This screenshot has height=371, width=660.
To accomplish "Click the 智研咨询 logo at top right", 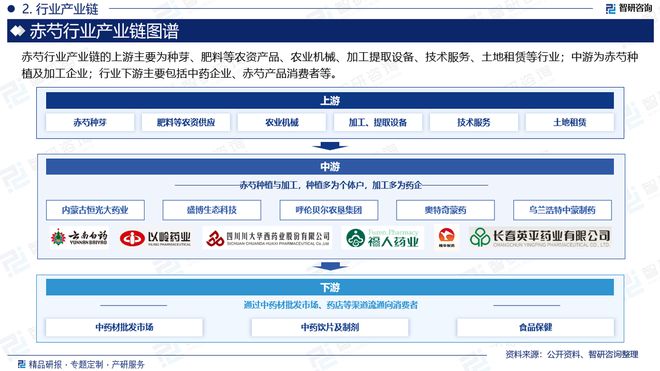I will click(x=629, y=8).
